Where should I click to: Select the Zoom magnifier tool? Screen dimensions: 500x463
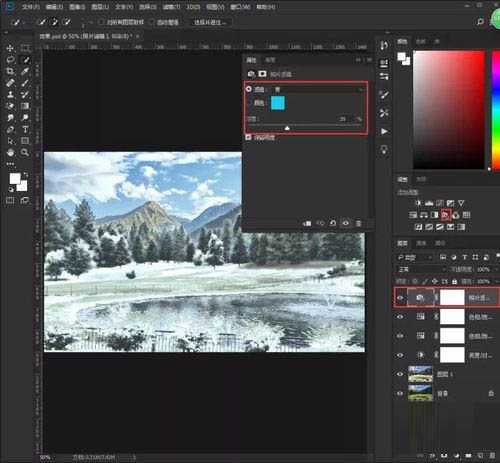point(25,153)
